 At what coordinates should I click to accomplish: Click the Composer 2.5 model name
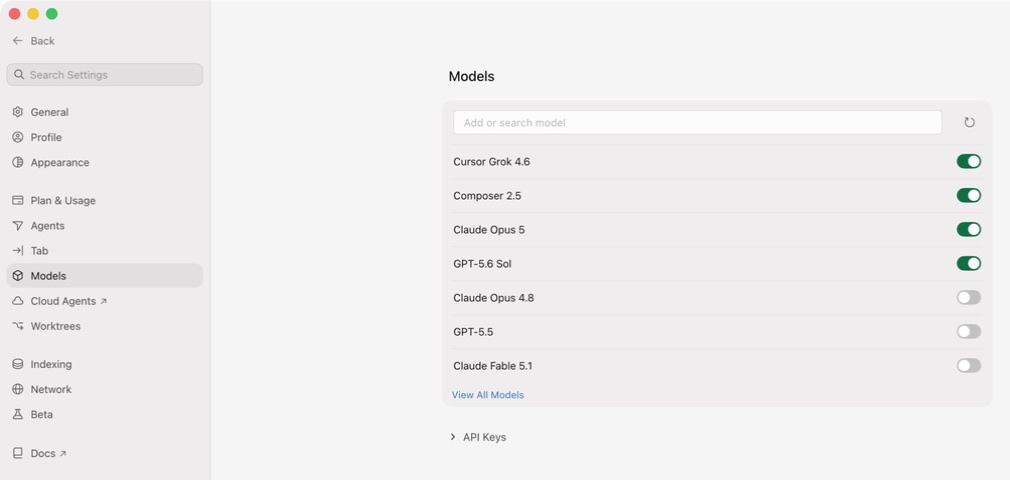(x=487, y=196)
